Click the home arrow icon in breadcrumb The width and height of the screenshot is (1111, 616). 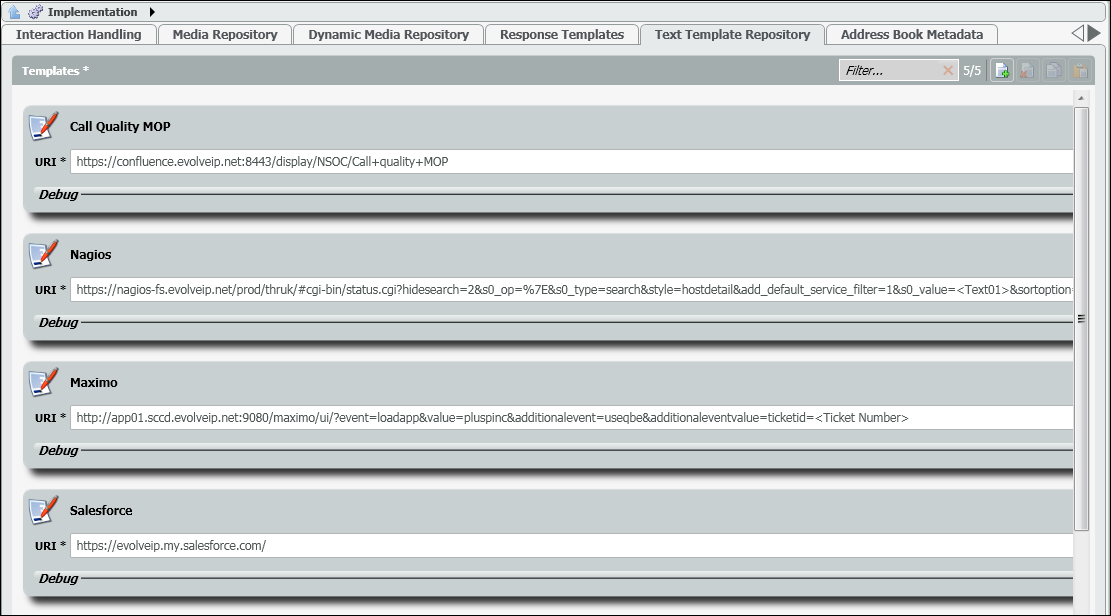coord(14,12)
